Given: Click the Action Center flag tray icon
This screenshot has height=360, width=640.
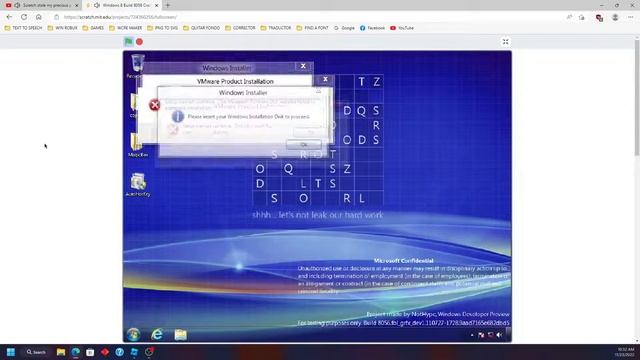Looking at the screenshot, I should (481, 335).
